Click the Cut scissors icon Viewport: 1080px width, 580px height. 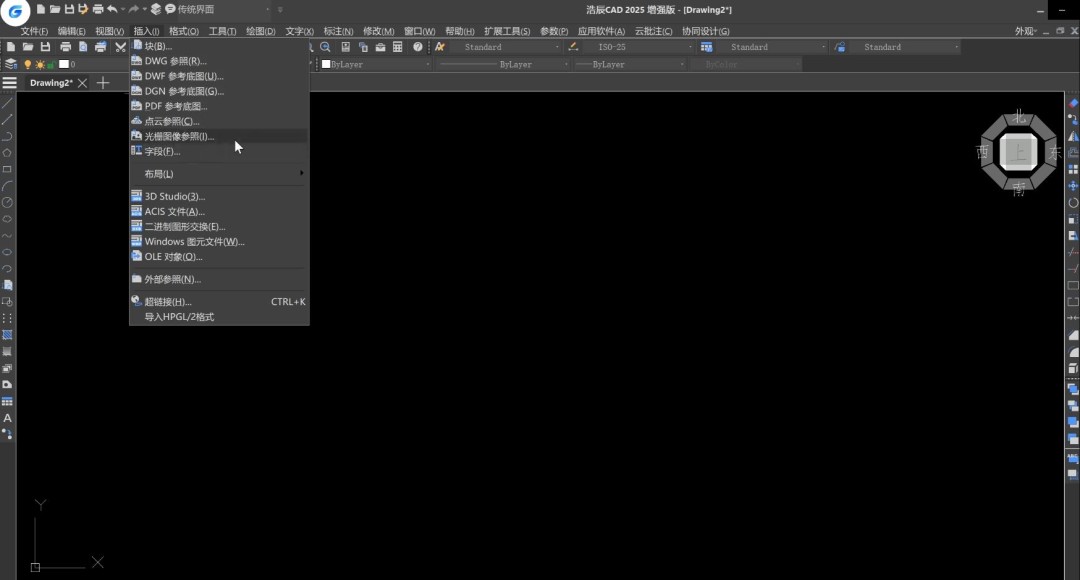point(120,47)
